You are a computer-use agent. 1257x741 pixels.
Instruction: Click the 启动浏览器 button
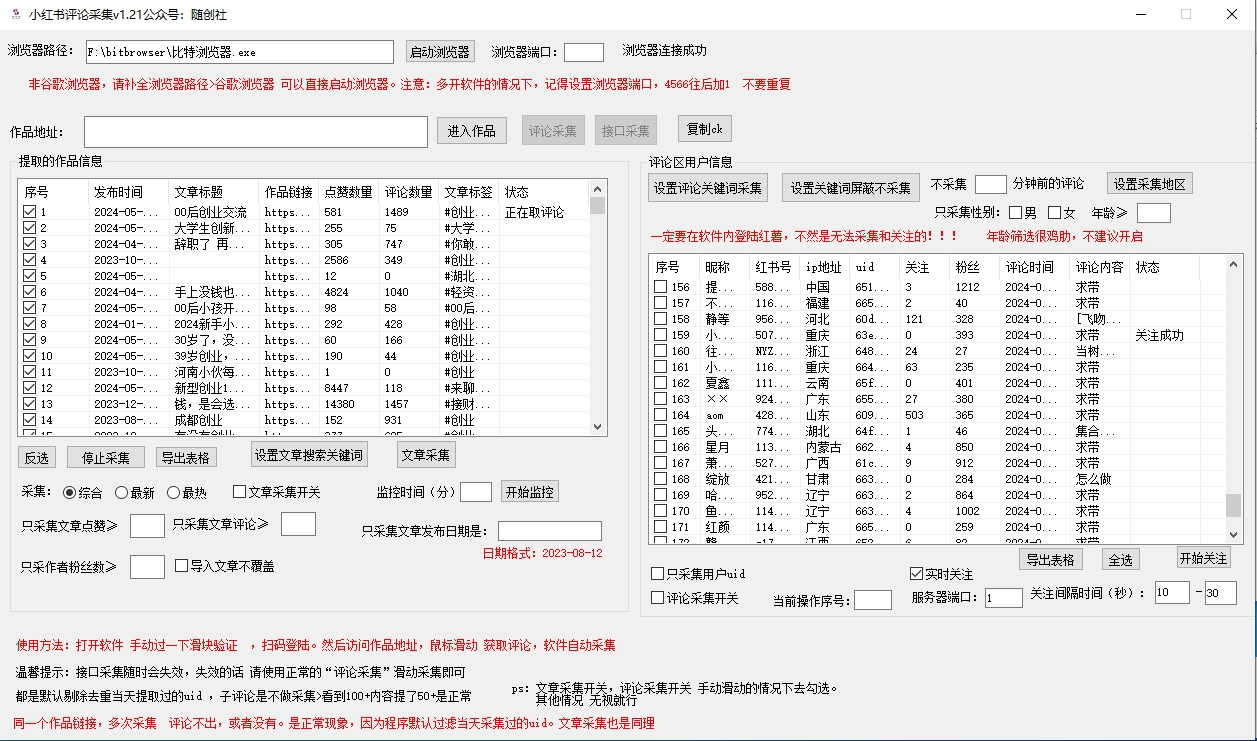coord(440,52)
